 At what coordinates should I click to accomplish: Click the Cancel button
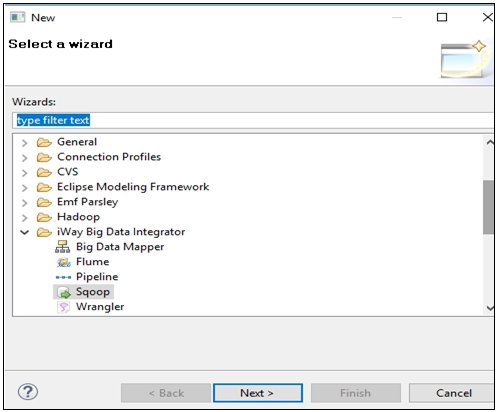[x=452, y=393]
